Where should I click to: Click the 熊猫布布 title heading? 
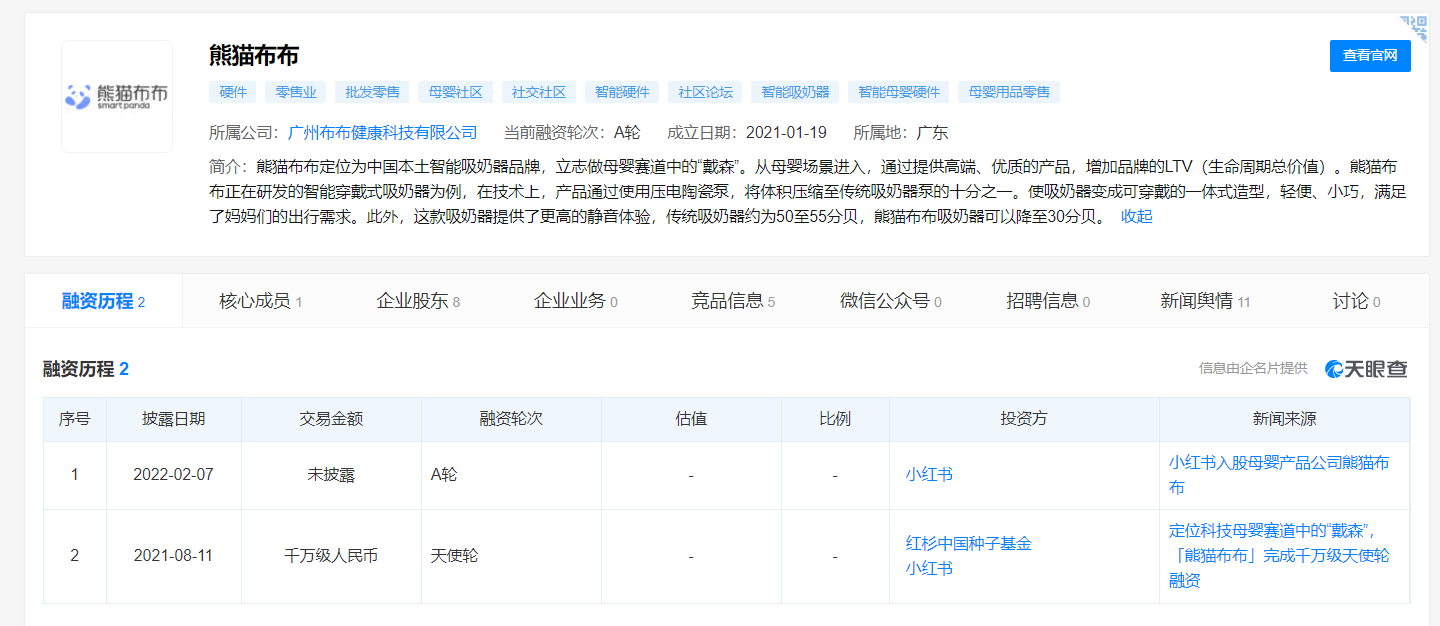coord(254,55)
